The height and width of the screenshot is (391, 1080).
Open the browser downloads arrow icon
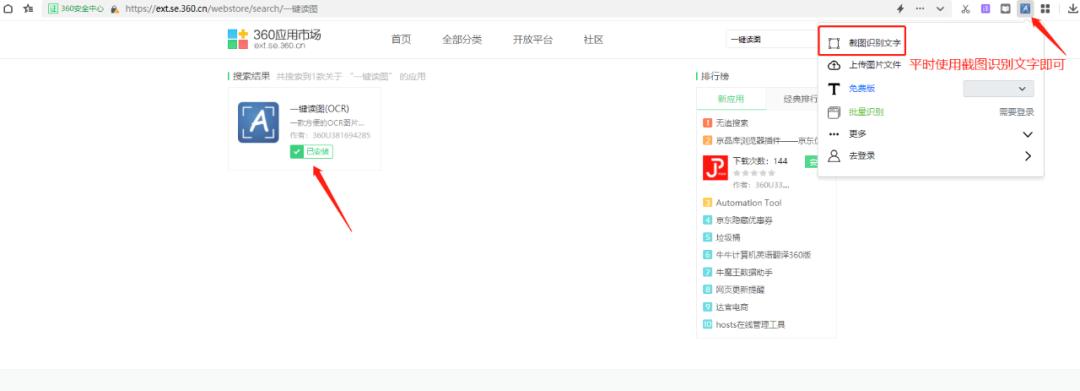pos(1072,9)
